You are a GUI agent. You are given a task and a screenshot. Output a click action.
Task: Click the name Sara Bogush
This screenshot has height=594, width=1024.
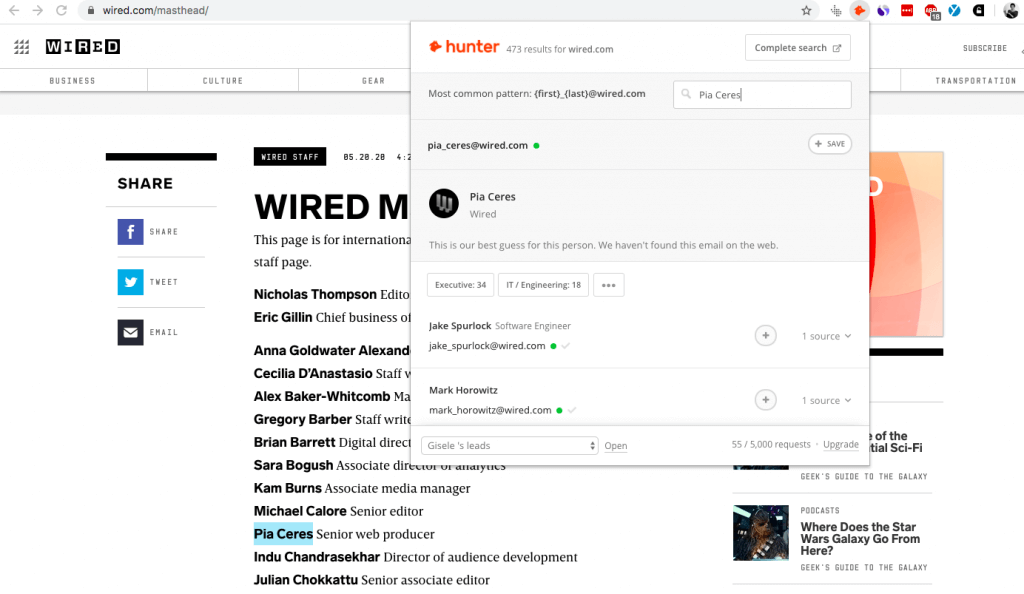(293, 465)
